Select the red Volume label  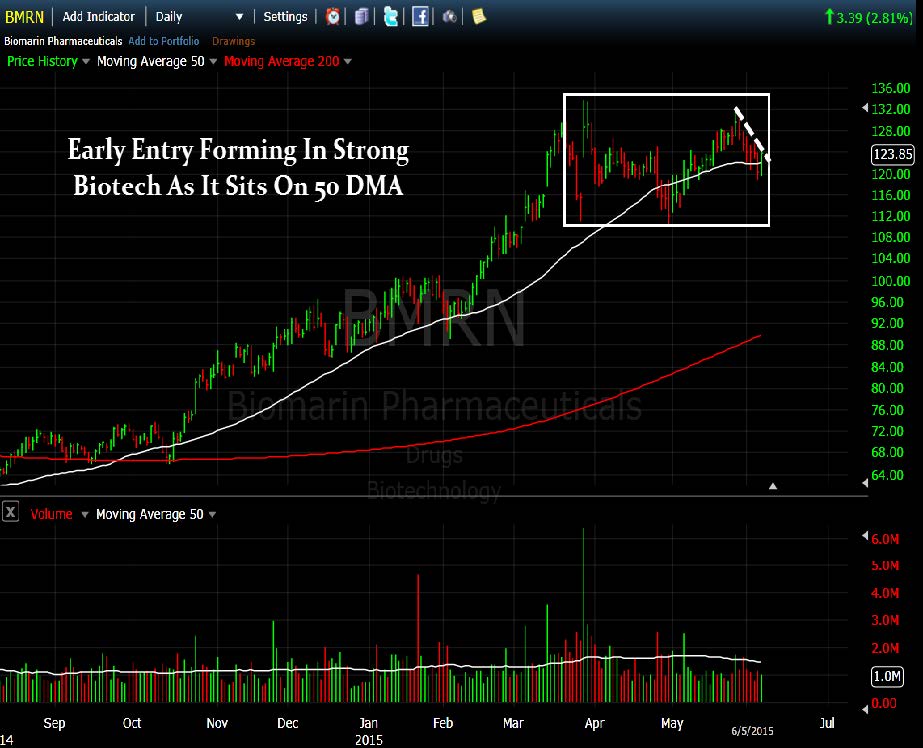(x=51, y=514)
